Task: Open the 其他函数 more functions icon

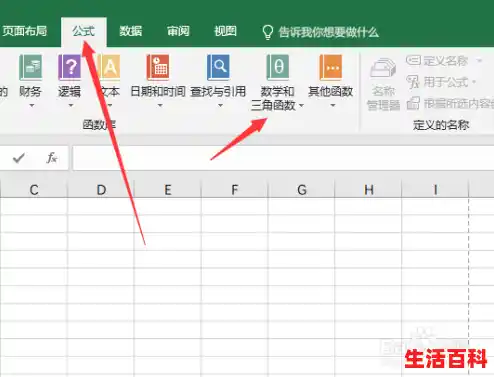Action: pos(331,68)
